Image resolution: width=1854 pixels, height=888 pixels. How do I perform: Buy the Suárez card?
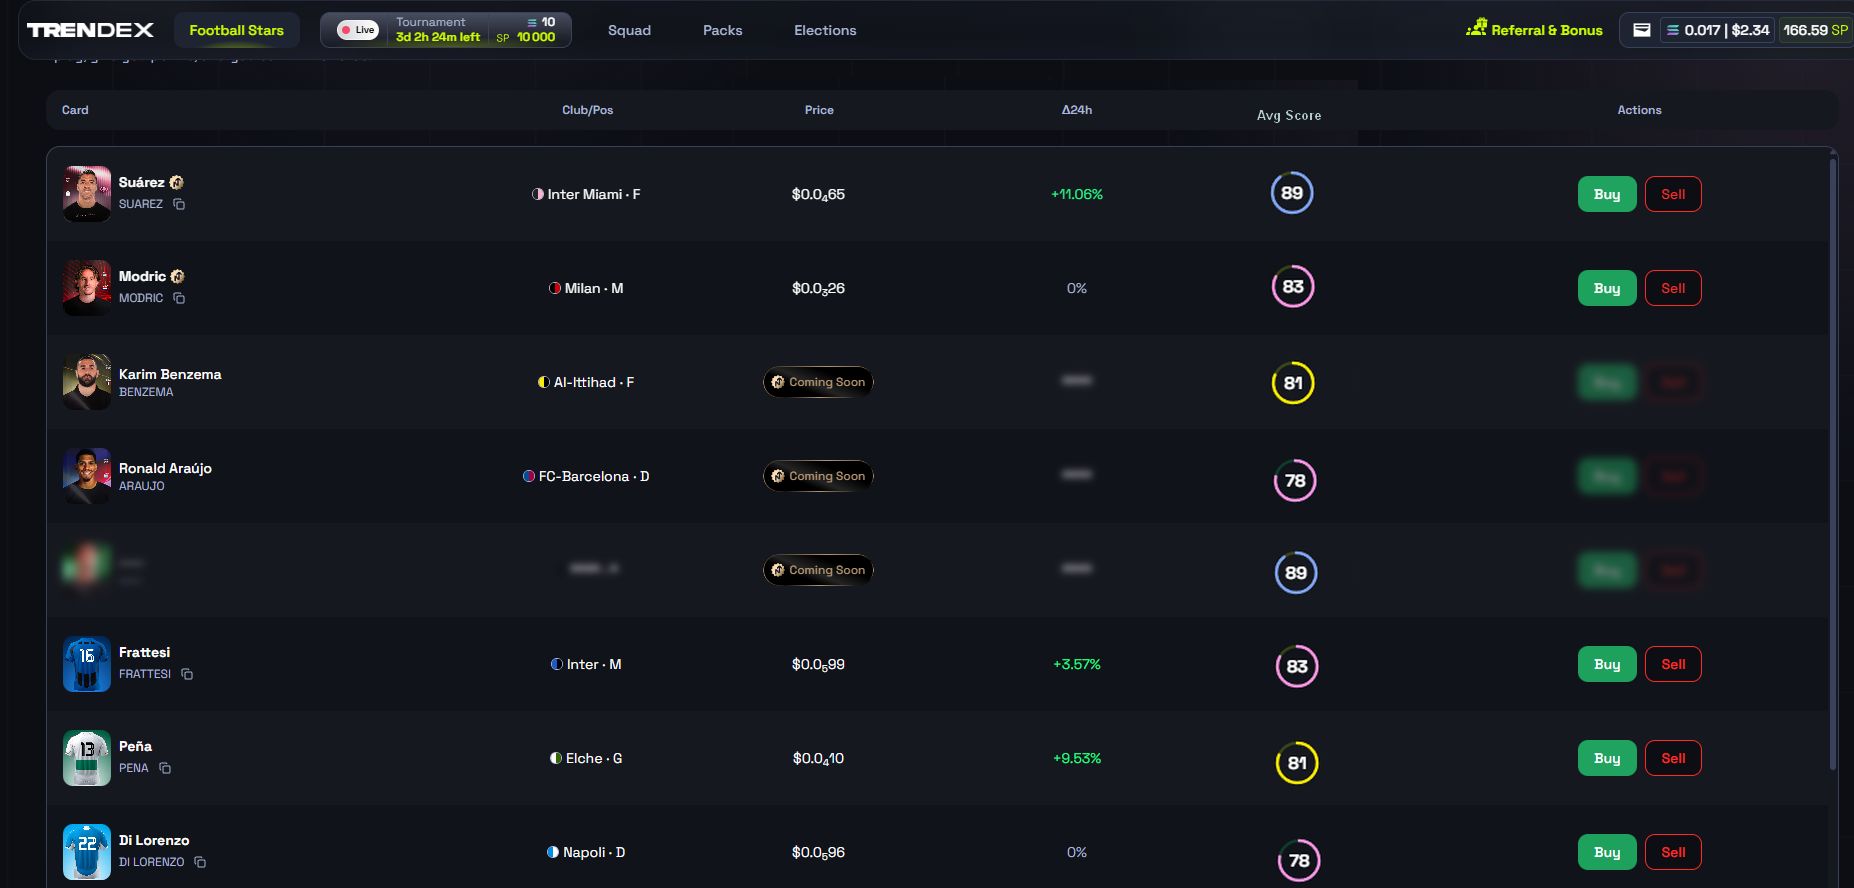point(1607,194)
